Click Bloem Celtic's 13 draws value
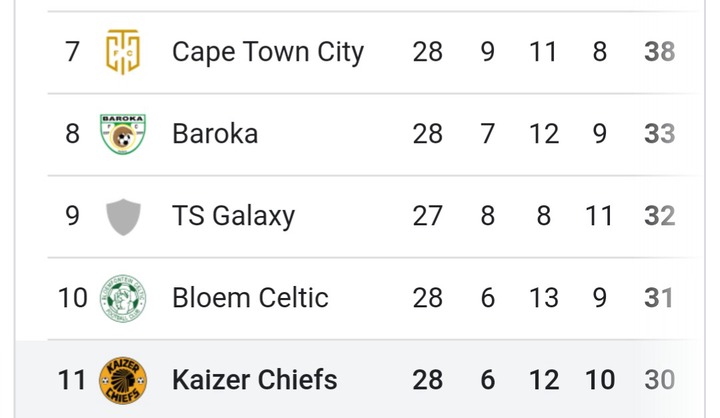This screenshot has width=720, height=418. coord(543,298)
